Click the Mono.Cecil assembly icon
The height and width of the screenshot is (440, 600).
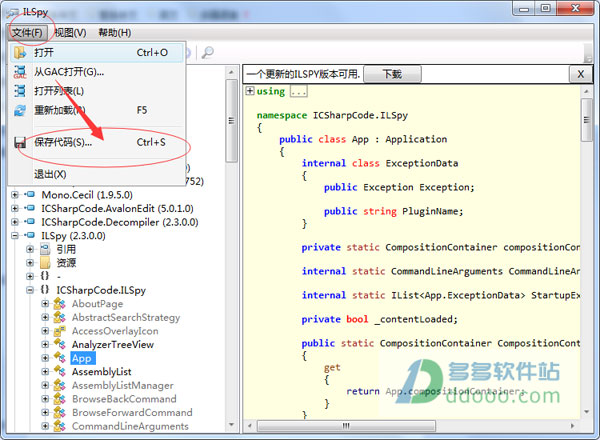(x=29, y=195)
